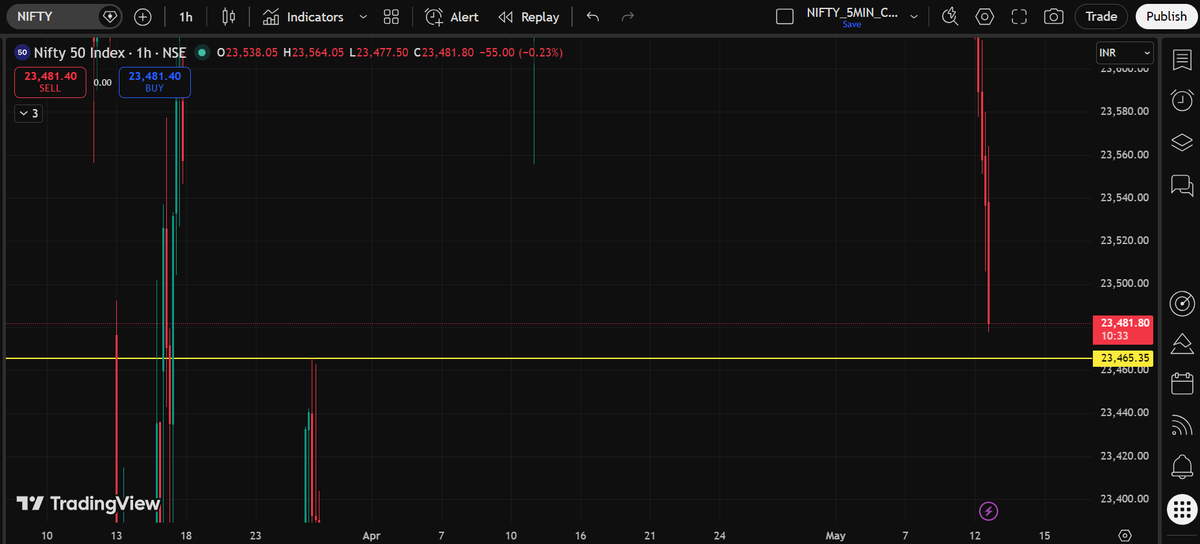Open the alerts clock panel icon
1200x544 pixels.
point(1181,100)
